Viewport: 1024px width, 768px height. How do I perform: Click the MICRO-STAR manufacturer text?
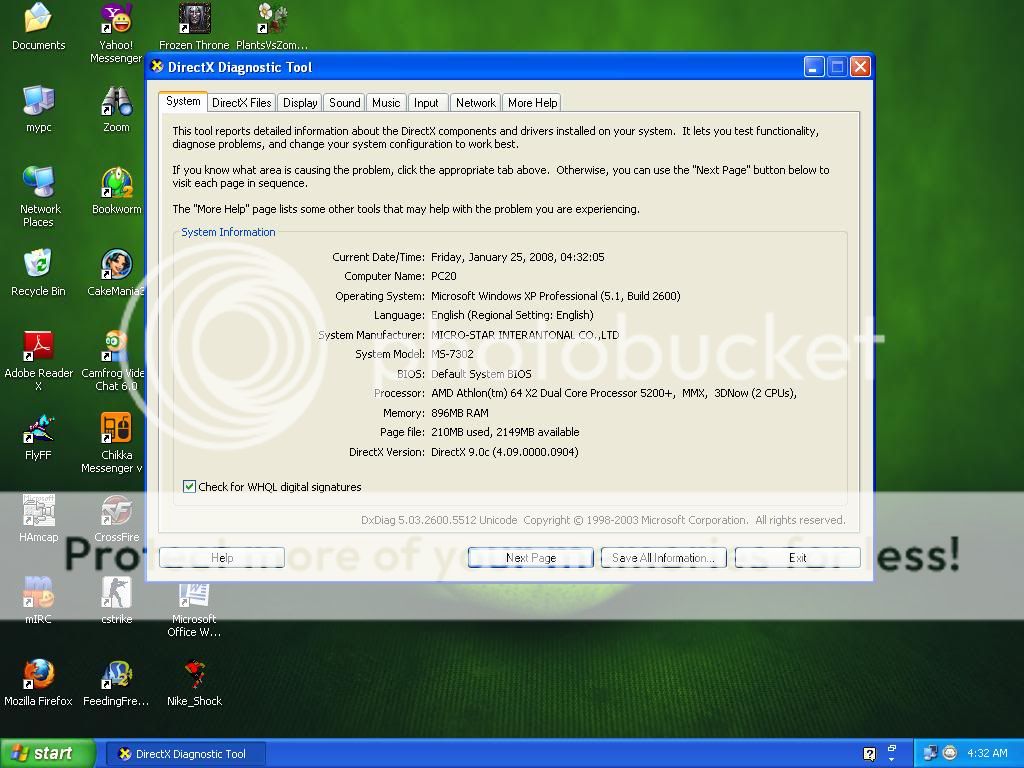click(x=525, y=334)
